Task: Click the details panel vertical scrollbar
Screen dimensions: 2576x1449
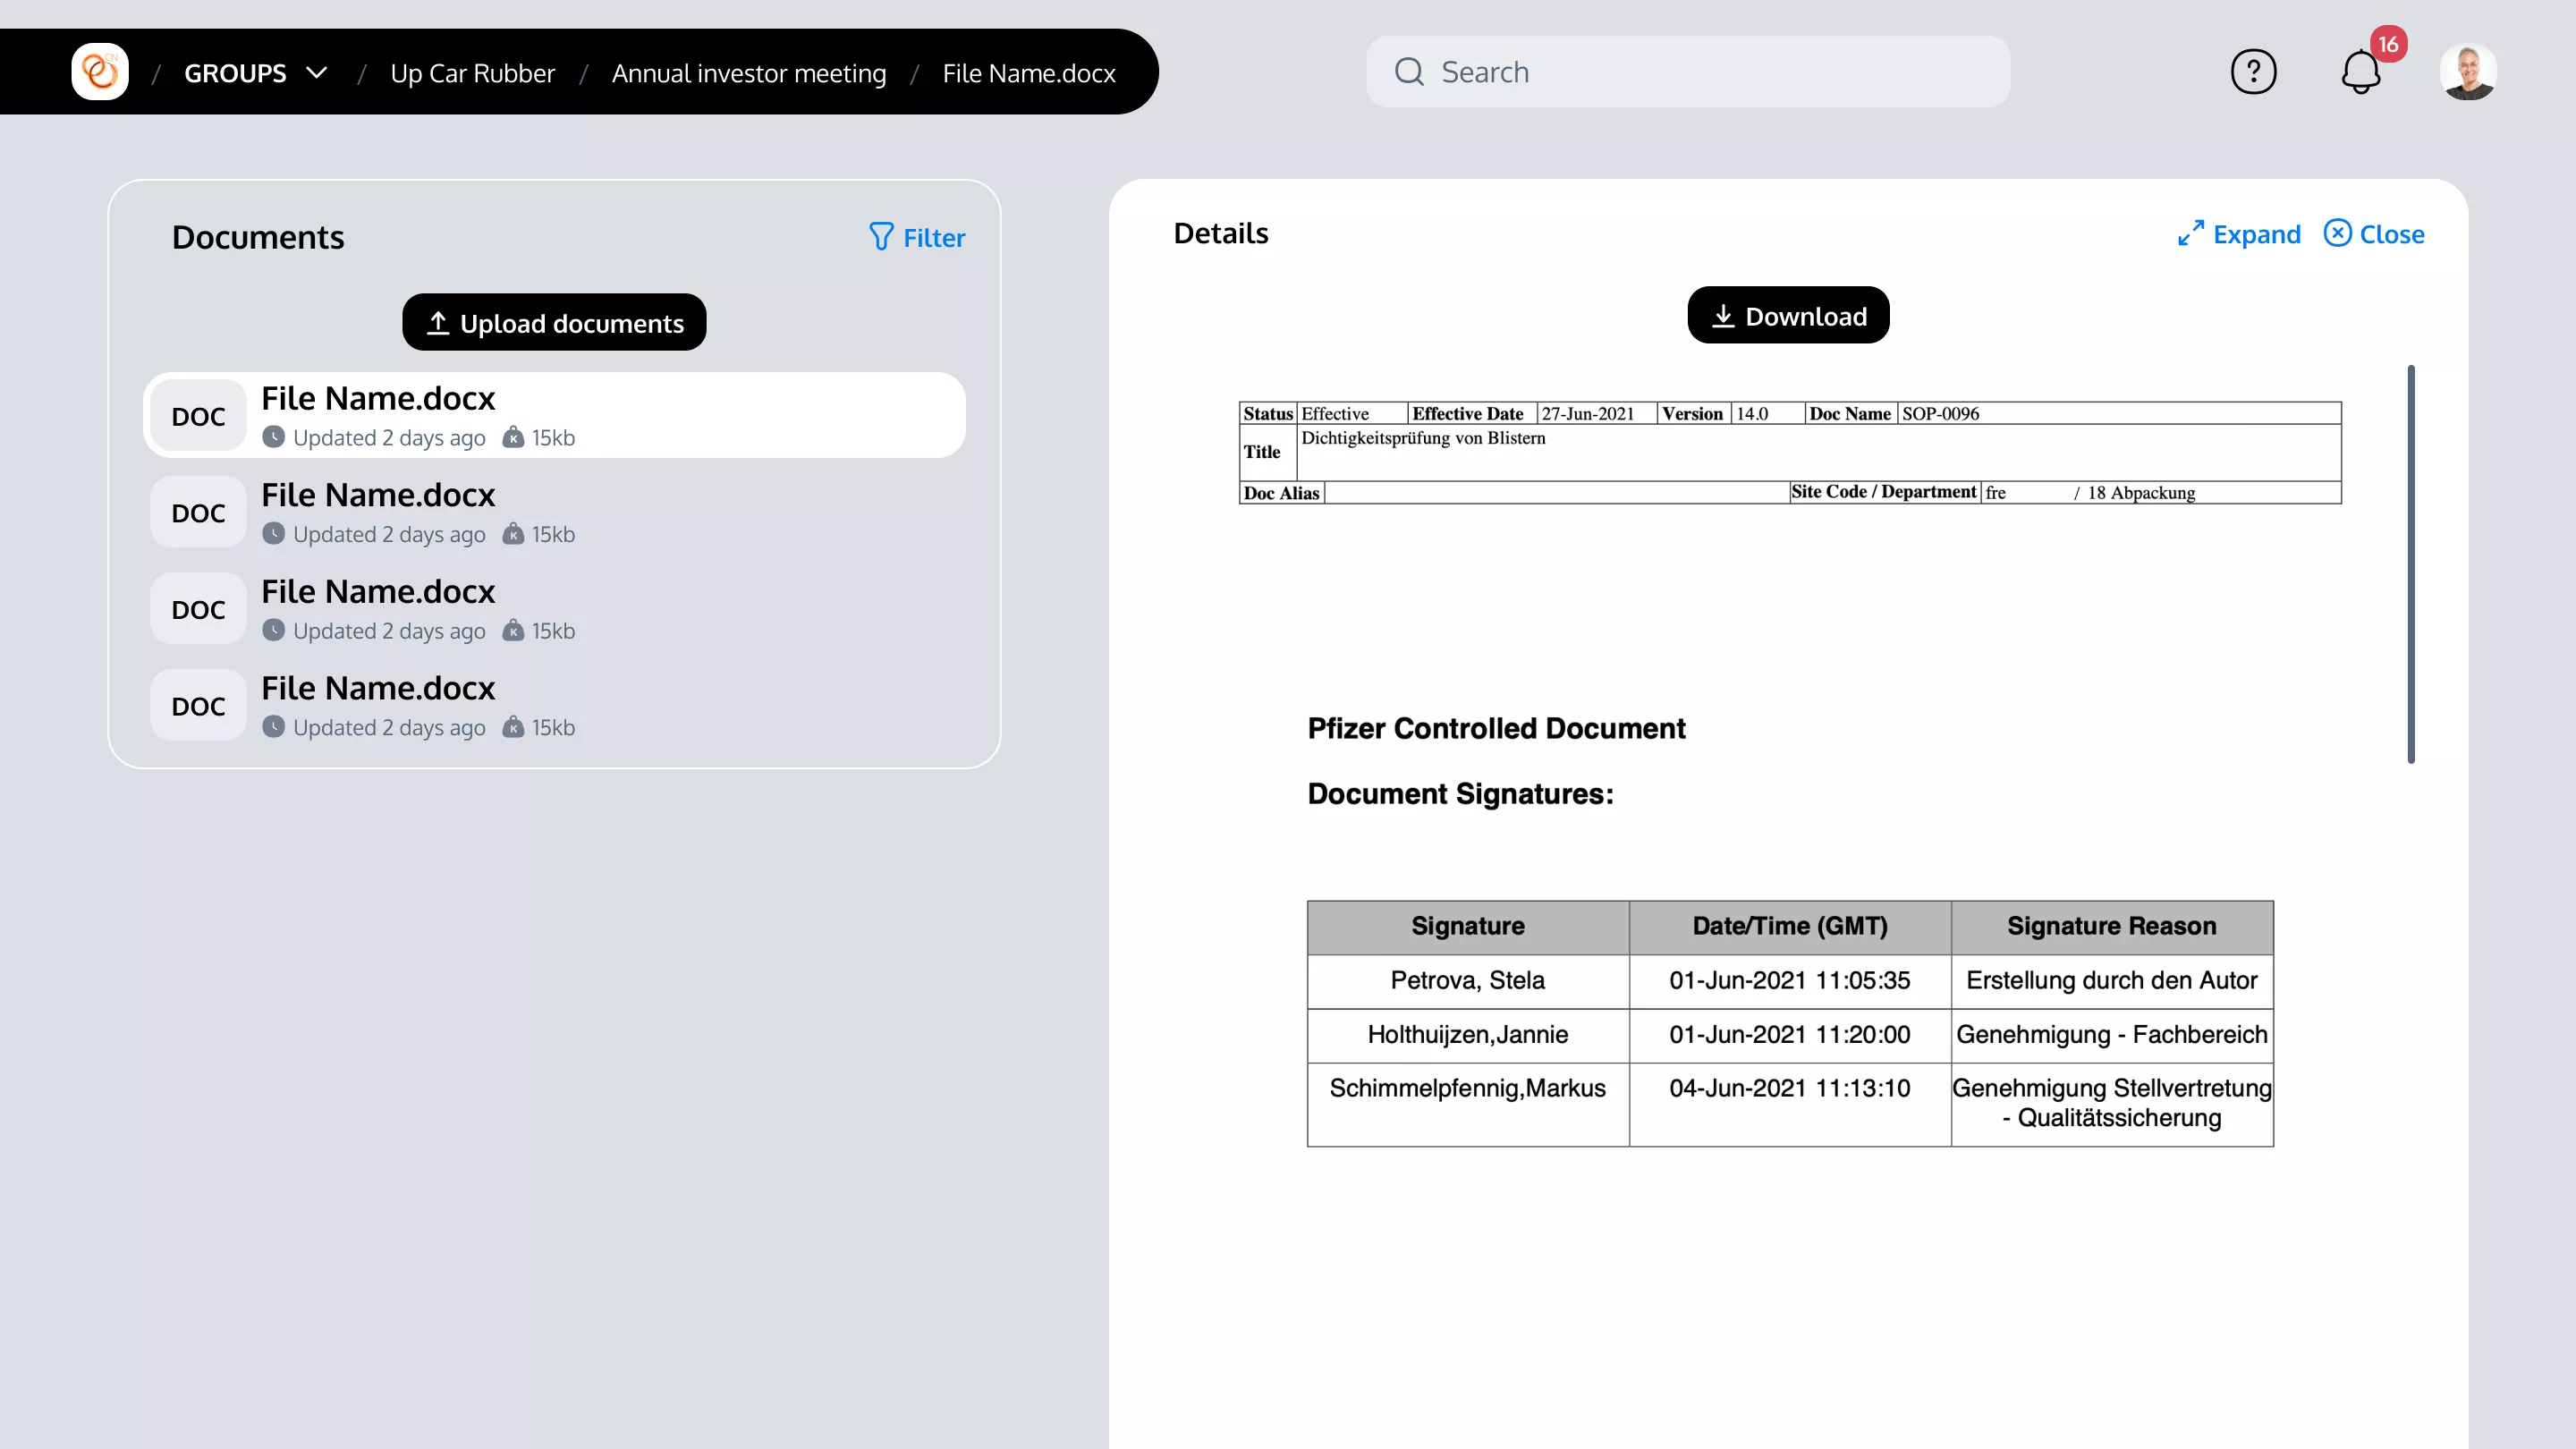Action: coord(2410,565)
